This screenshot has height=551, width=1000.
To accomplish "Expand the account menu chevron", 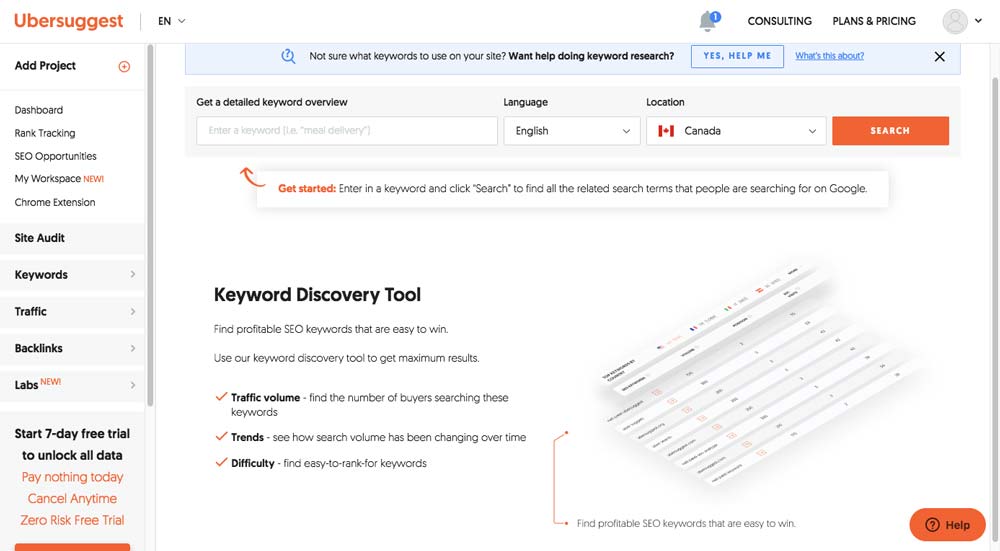I will 978,21.
